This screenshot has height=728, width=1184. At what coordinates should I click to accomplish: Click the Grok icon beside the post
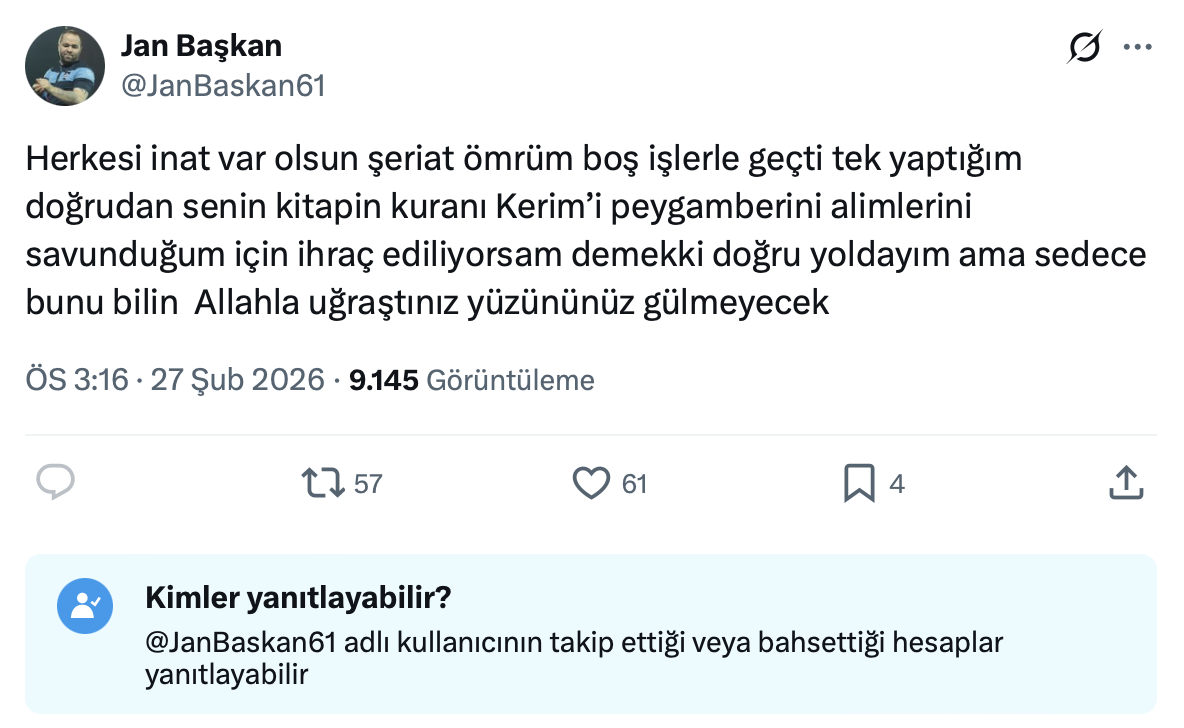(x=1085, y=47)
